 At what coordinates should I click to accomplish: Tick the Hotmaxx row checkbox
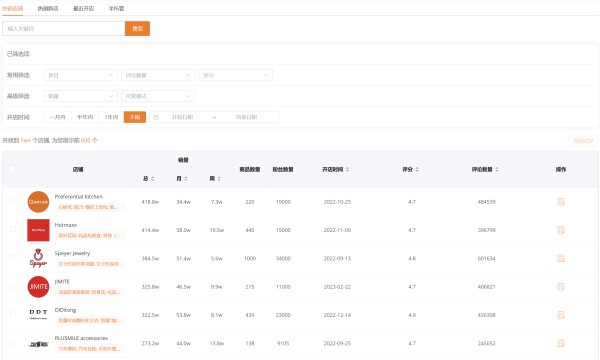(x=13, y=229)
